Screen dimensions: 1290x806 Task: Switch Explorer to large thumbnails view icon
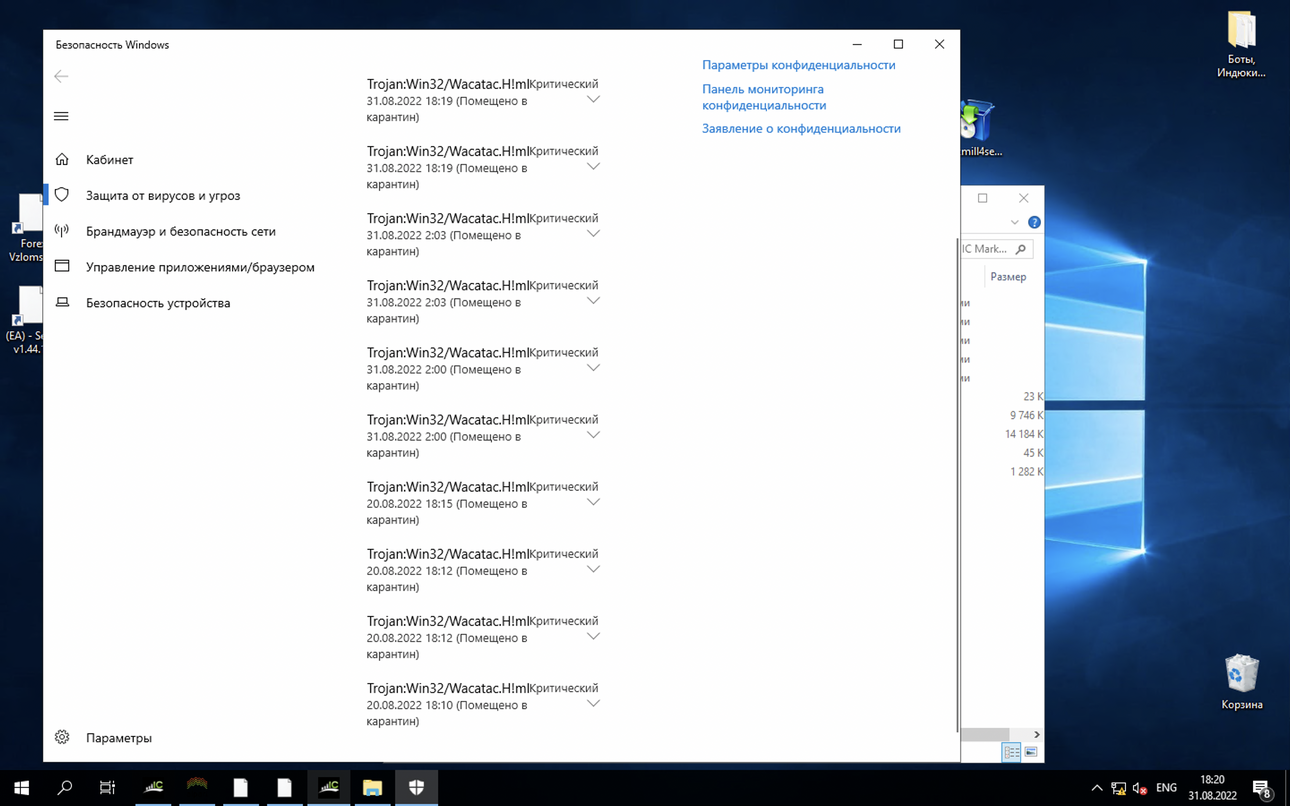click(1031, 752)
